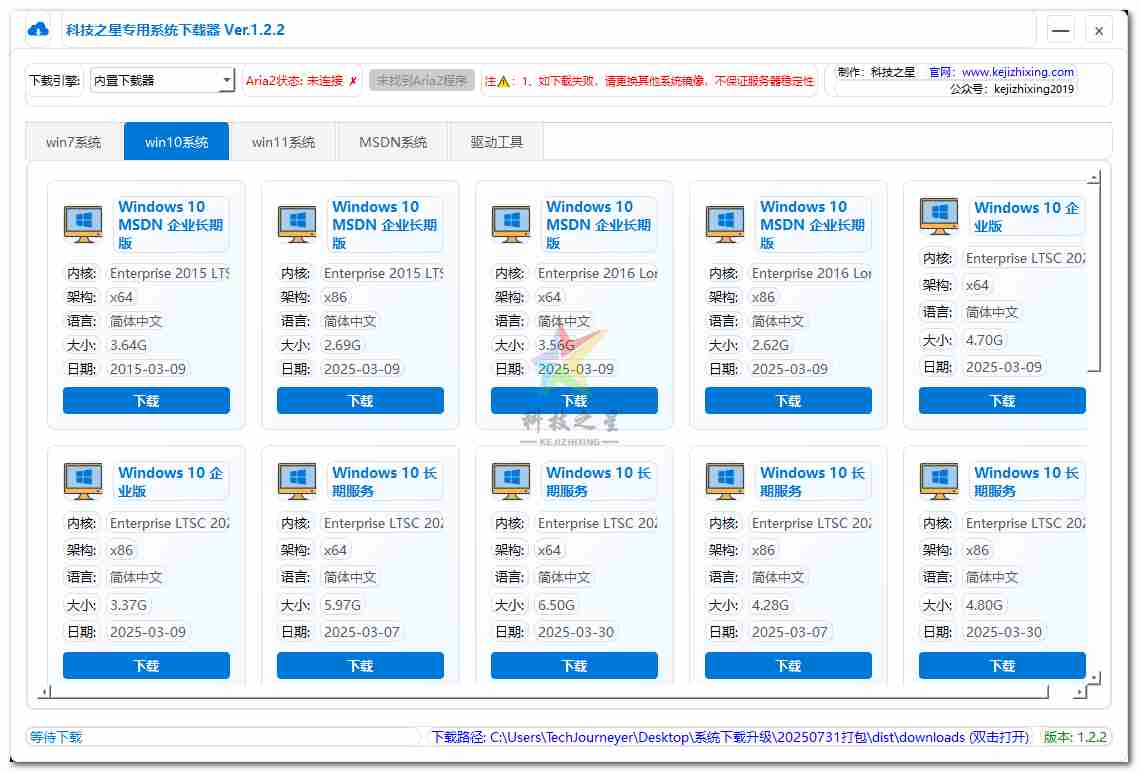Click the blue cloud download app icon
The width and height of the screenshot is (1139, 773).
(x=38, y=30)
